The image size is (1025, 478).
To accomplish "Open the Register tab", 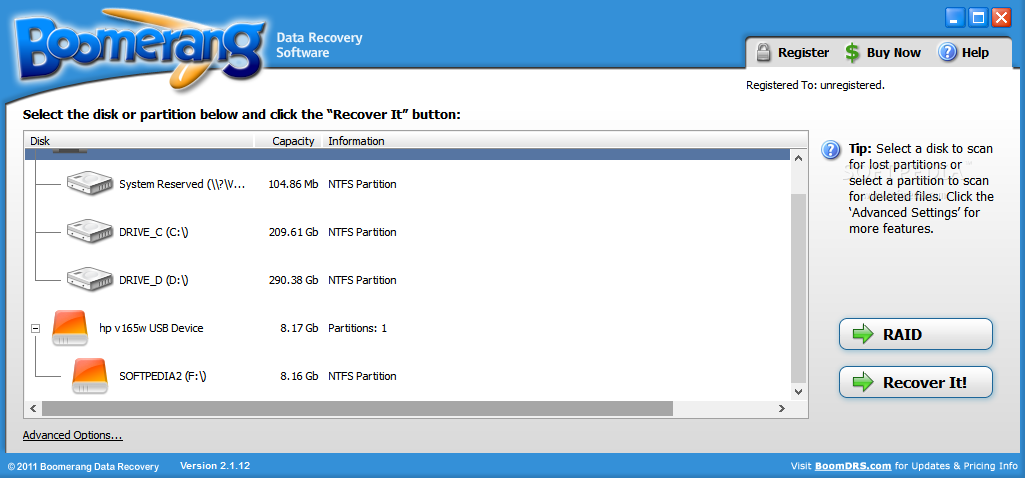I will point(792,52).
